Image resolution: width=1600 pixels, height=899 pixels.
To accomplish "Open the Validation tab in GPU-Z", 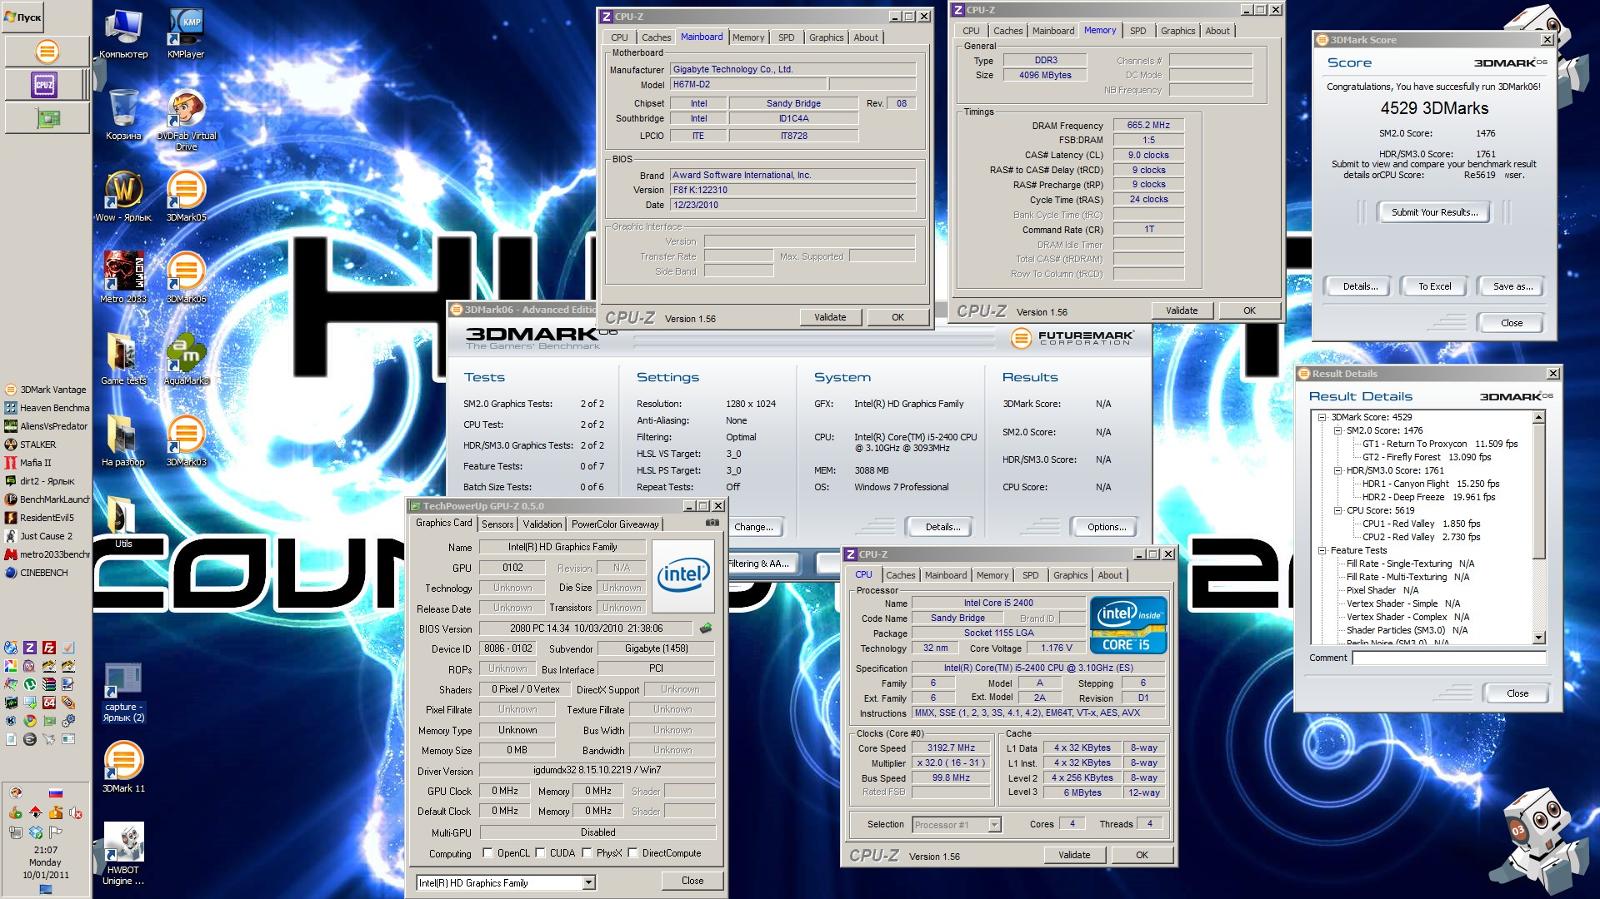I will point(542,524).
